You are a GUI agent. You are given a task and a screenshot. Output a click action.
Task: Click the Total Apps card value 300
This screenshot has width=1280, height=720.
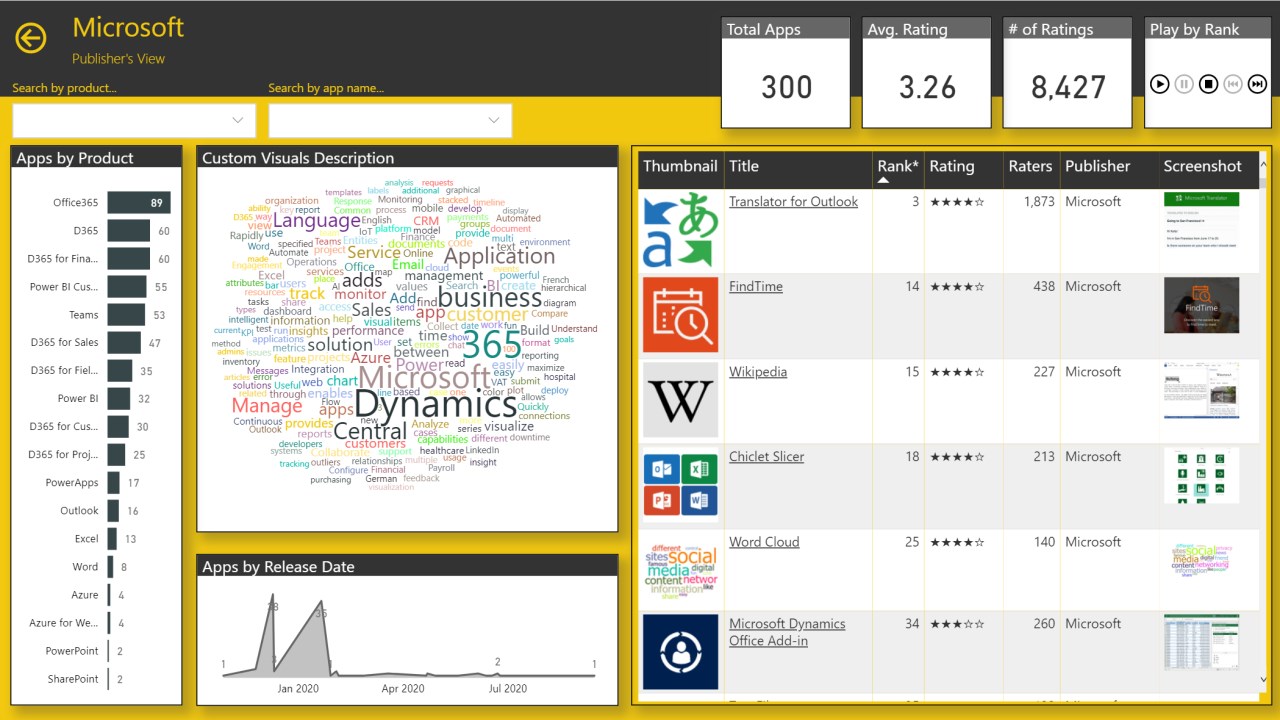click(x=786, y=87)
